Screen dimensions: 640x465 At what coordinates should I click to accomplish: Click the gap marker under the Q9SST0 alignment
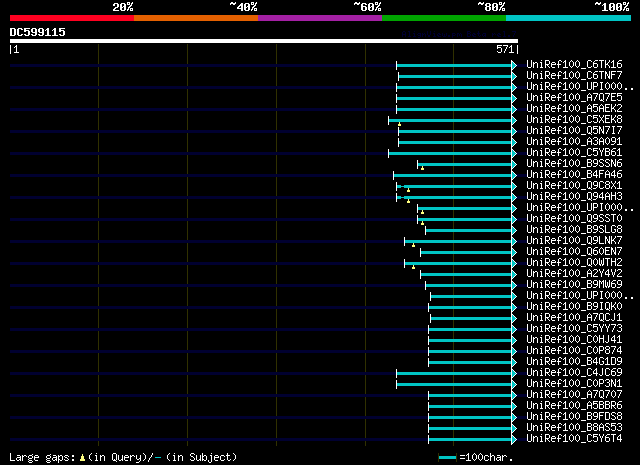click(x=422, y=223)
